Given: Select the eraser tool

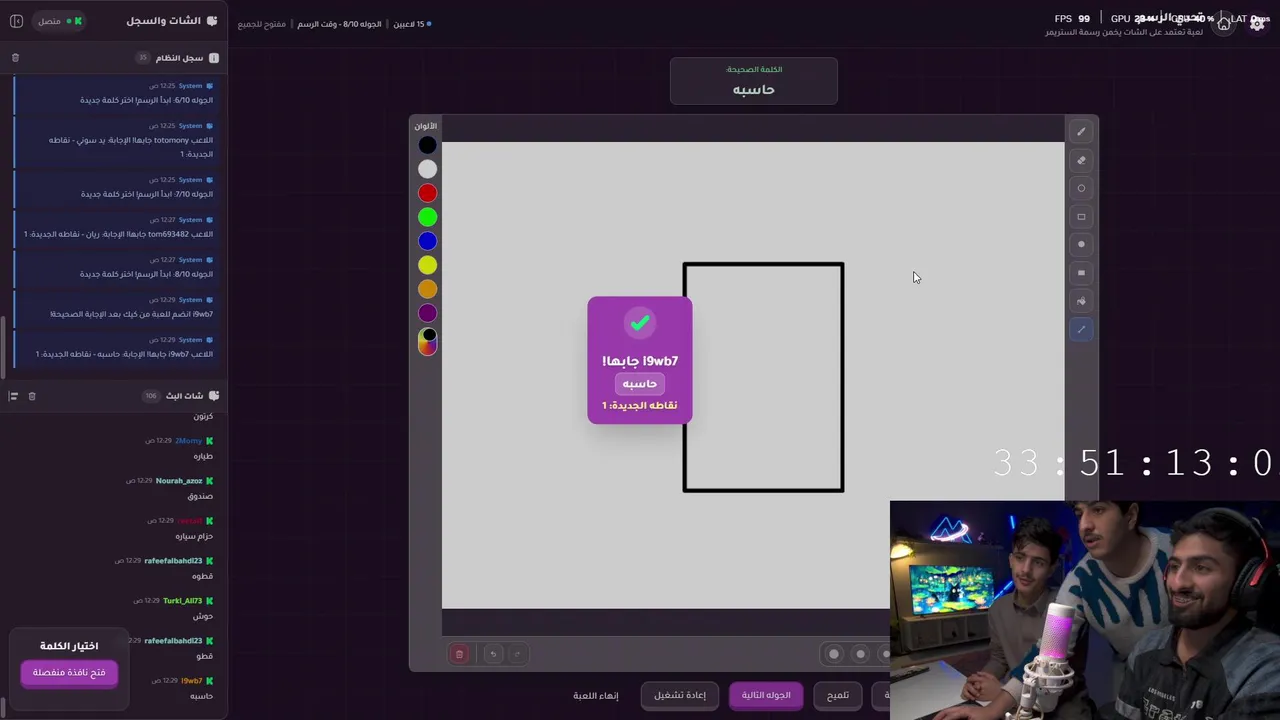Looking at the screenshot, I should point(1081,160).
